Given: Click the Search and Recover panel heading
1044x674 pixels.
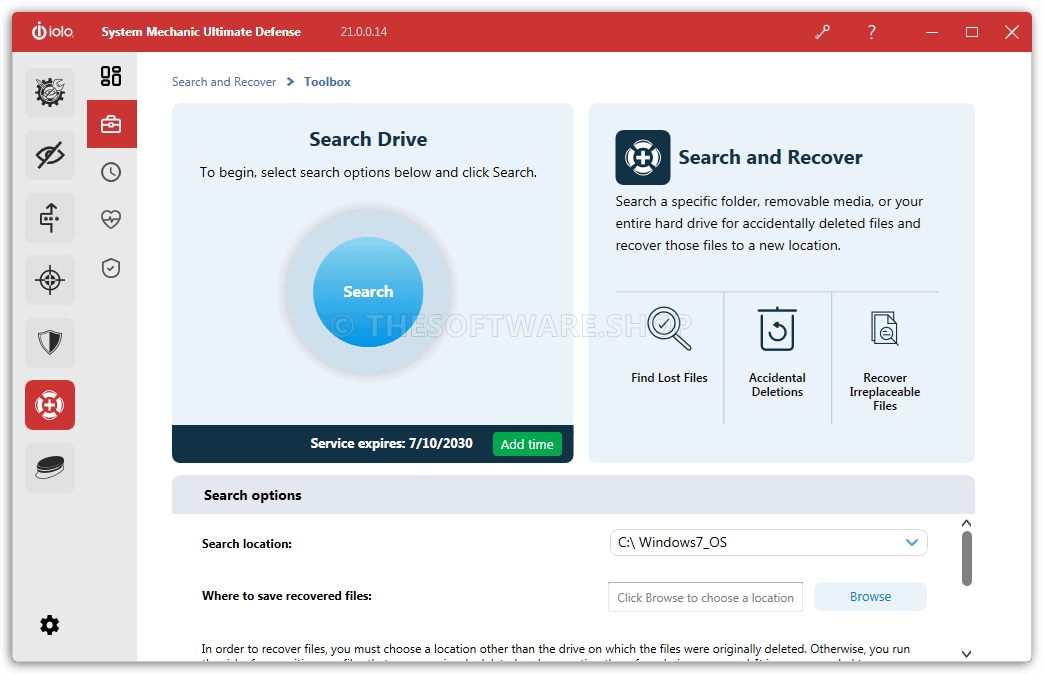Looking at the screenshot, I should click(770, 157).
